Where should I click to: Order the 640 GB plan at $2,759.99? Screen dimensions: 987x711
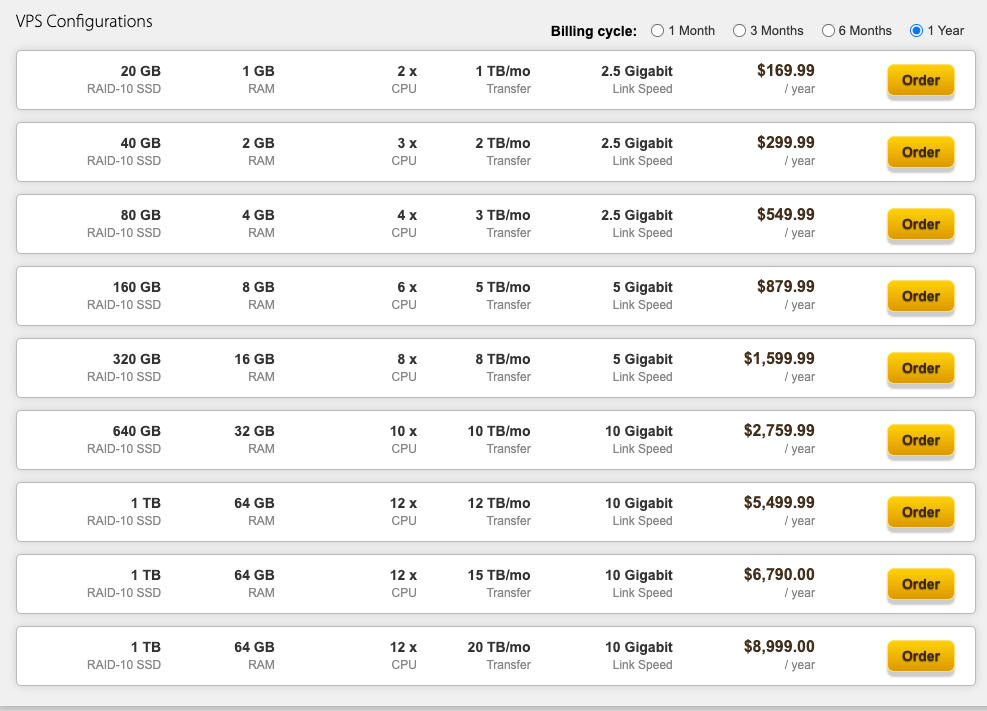pos(920,440)
